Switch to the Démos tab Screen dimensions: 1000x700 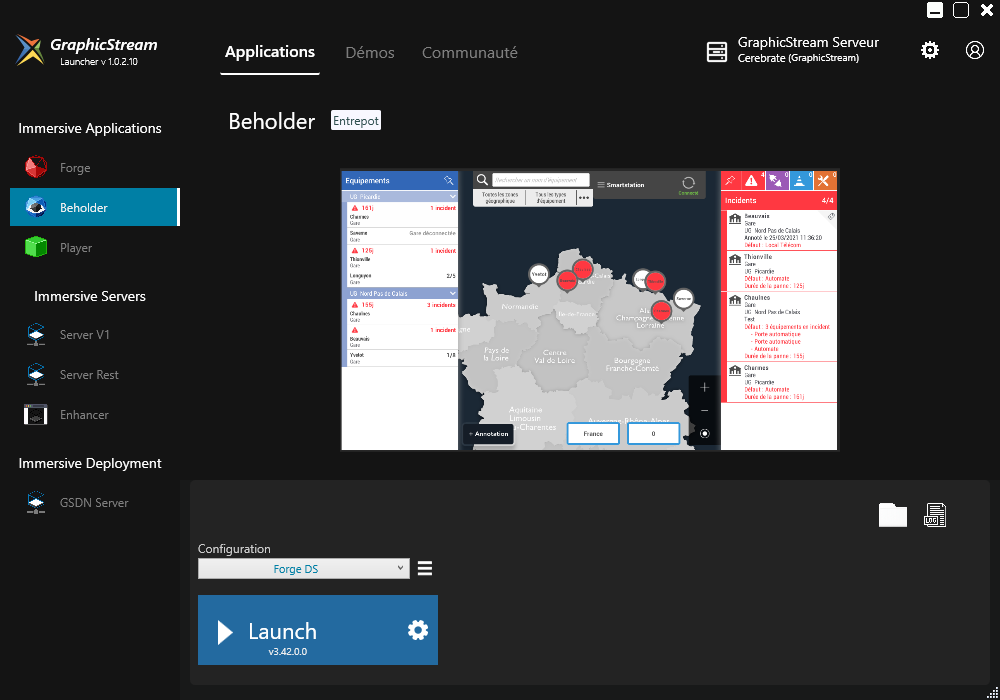370,53
